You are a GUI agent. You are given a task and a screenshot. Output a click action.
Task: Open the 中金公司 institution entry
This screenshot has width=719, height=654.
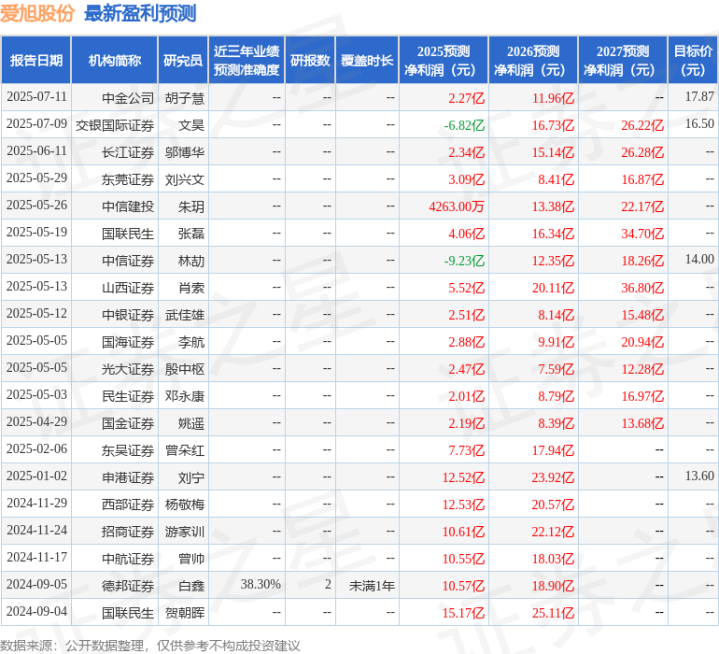point(128,97)
